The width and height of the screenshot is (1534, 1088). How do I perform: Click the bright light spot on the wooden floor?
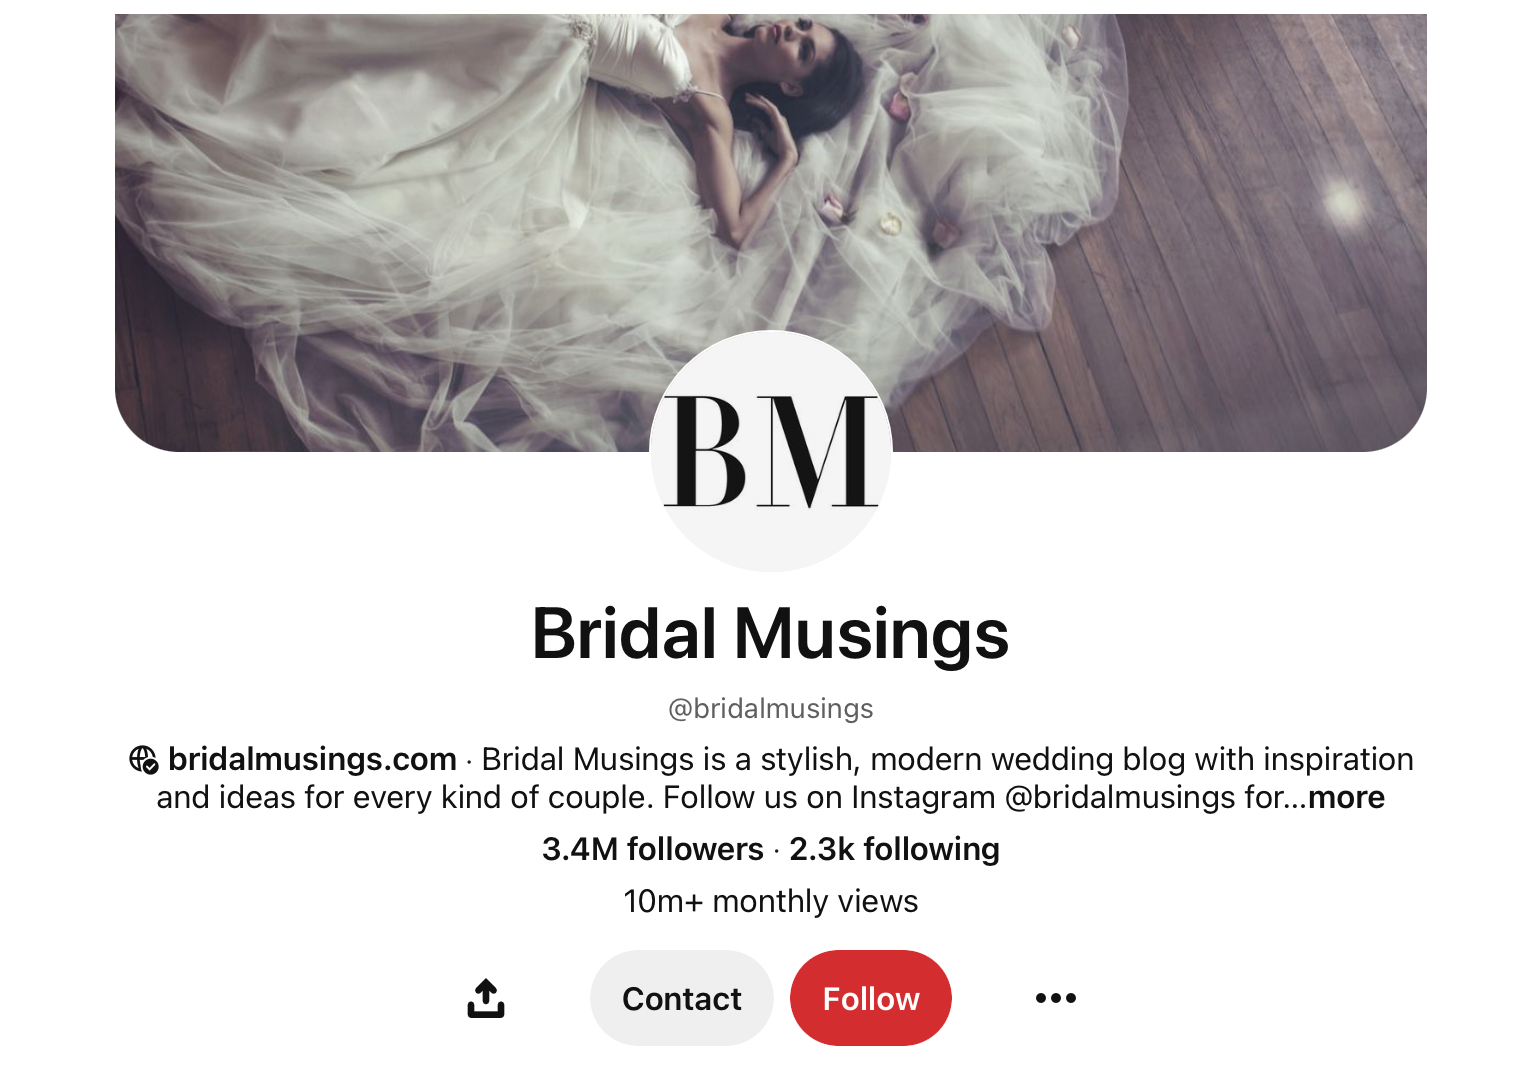[x=1343, y=203]
